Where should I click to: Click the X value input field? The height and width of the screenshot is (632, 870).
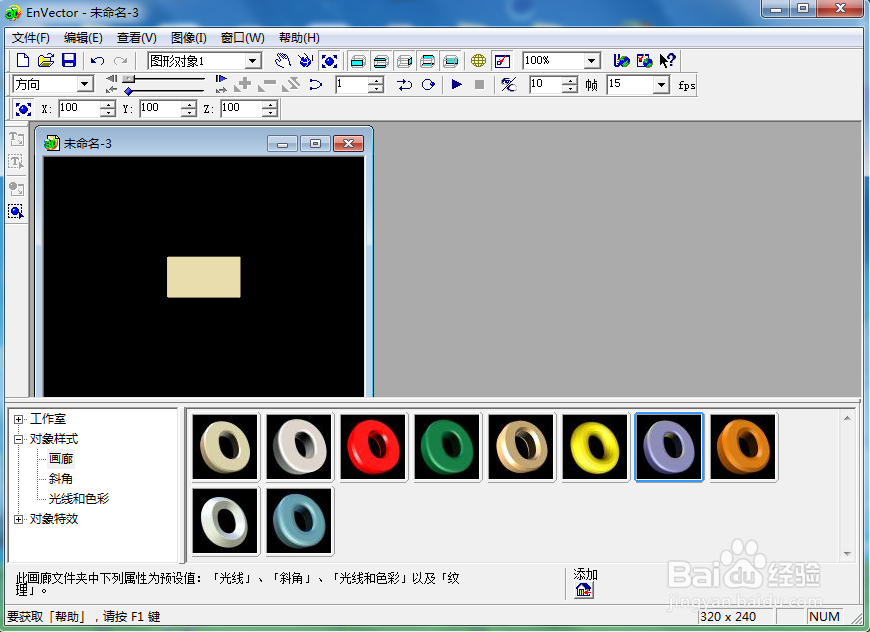click(79, 108)
